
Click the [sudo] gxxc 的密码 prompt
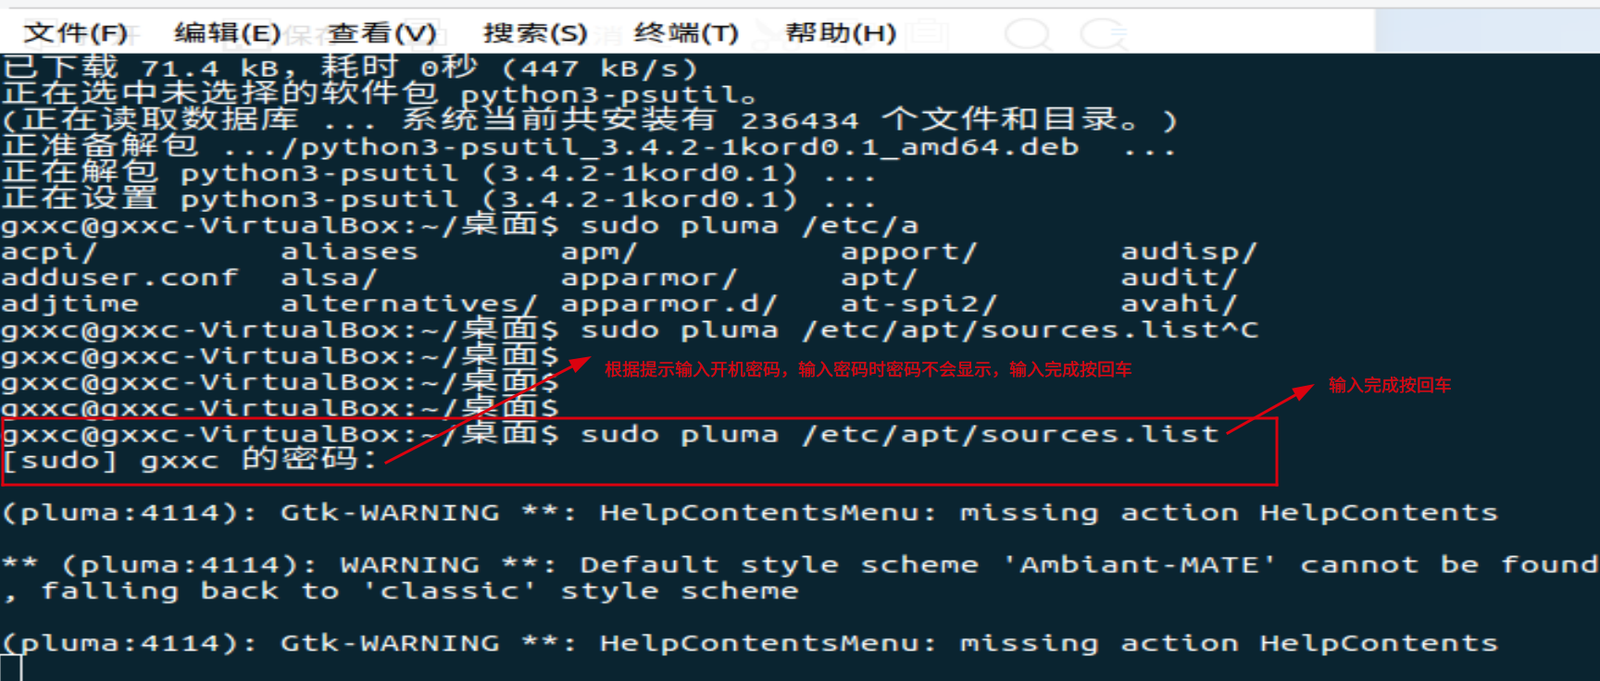pyautogui.click(x=190, y=460)
